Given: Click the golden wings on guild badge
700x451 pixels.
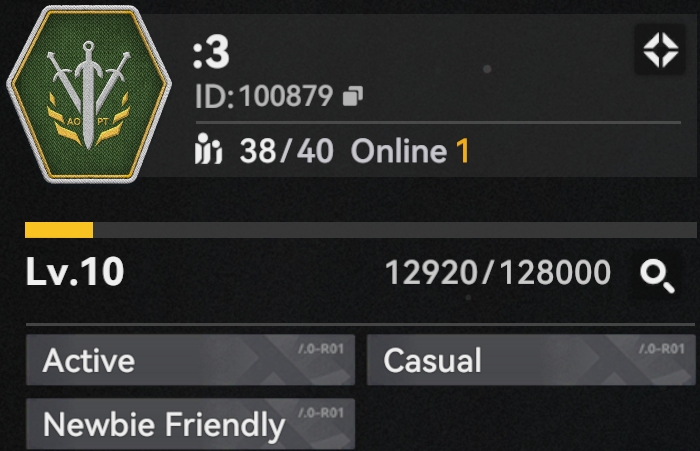Looking at the screenshot, I should pyautogui.click(x=89, y=120).
